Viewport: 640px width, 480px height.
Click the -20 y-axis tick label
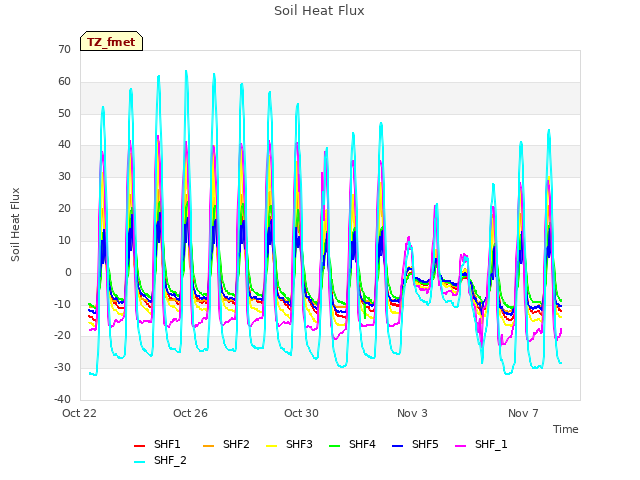[62, 336]
